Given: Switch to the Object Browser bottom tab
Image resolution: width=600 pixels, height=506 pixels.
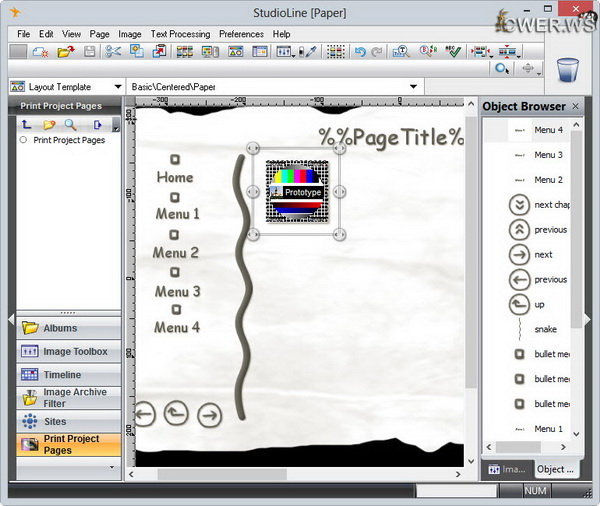Looking at the screenshot, I should pos(557,469).
